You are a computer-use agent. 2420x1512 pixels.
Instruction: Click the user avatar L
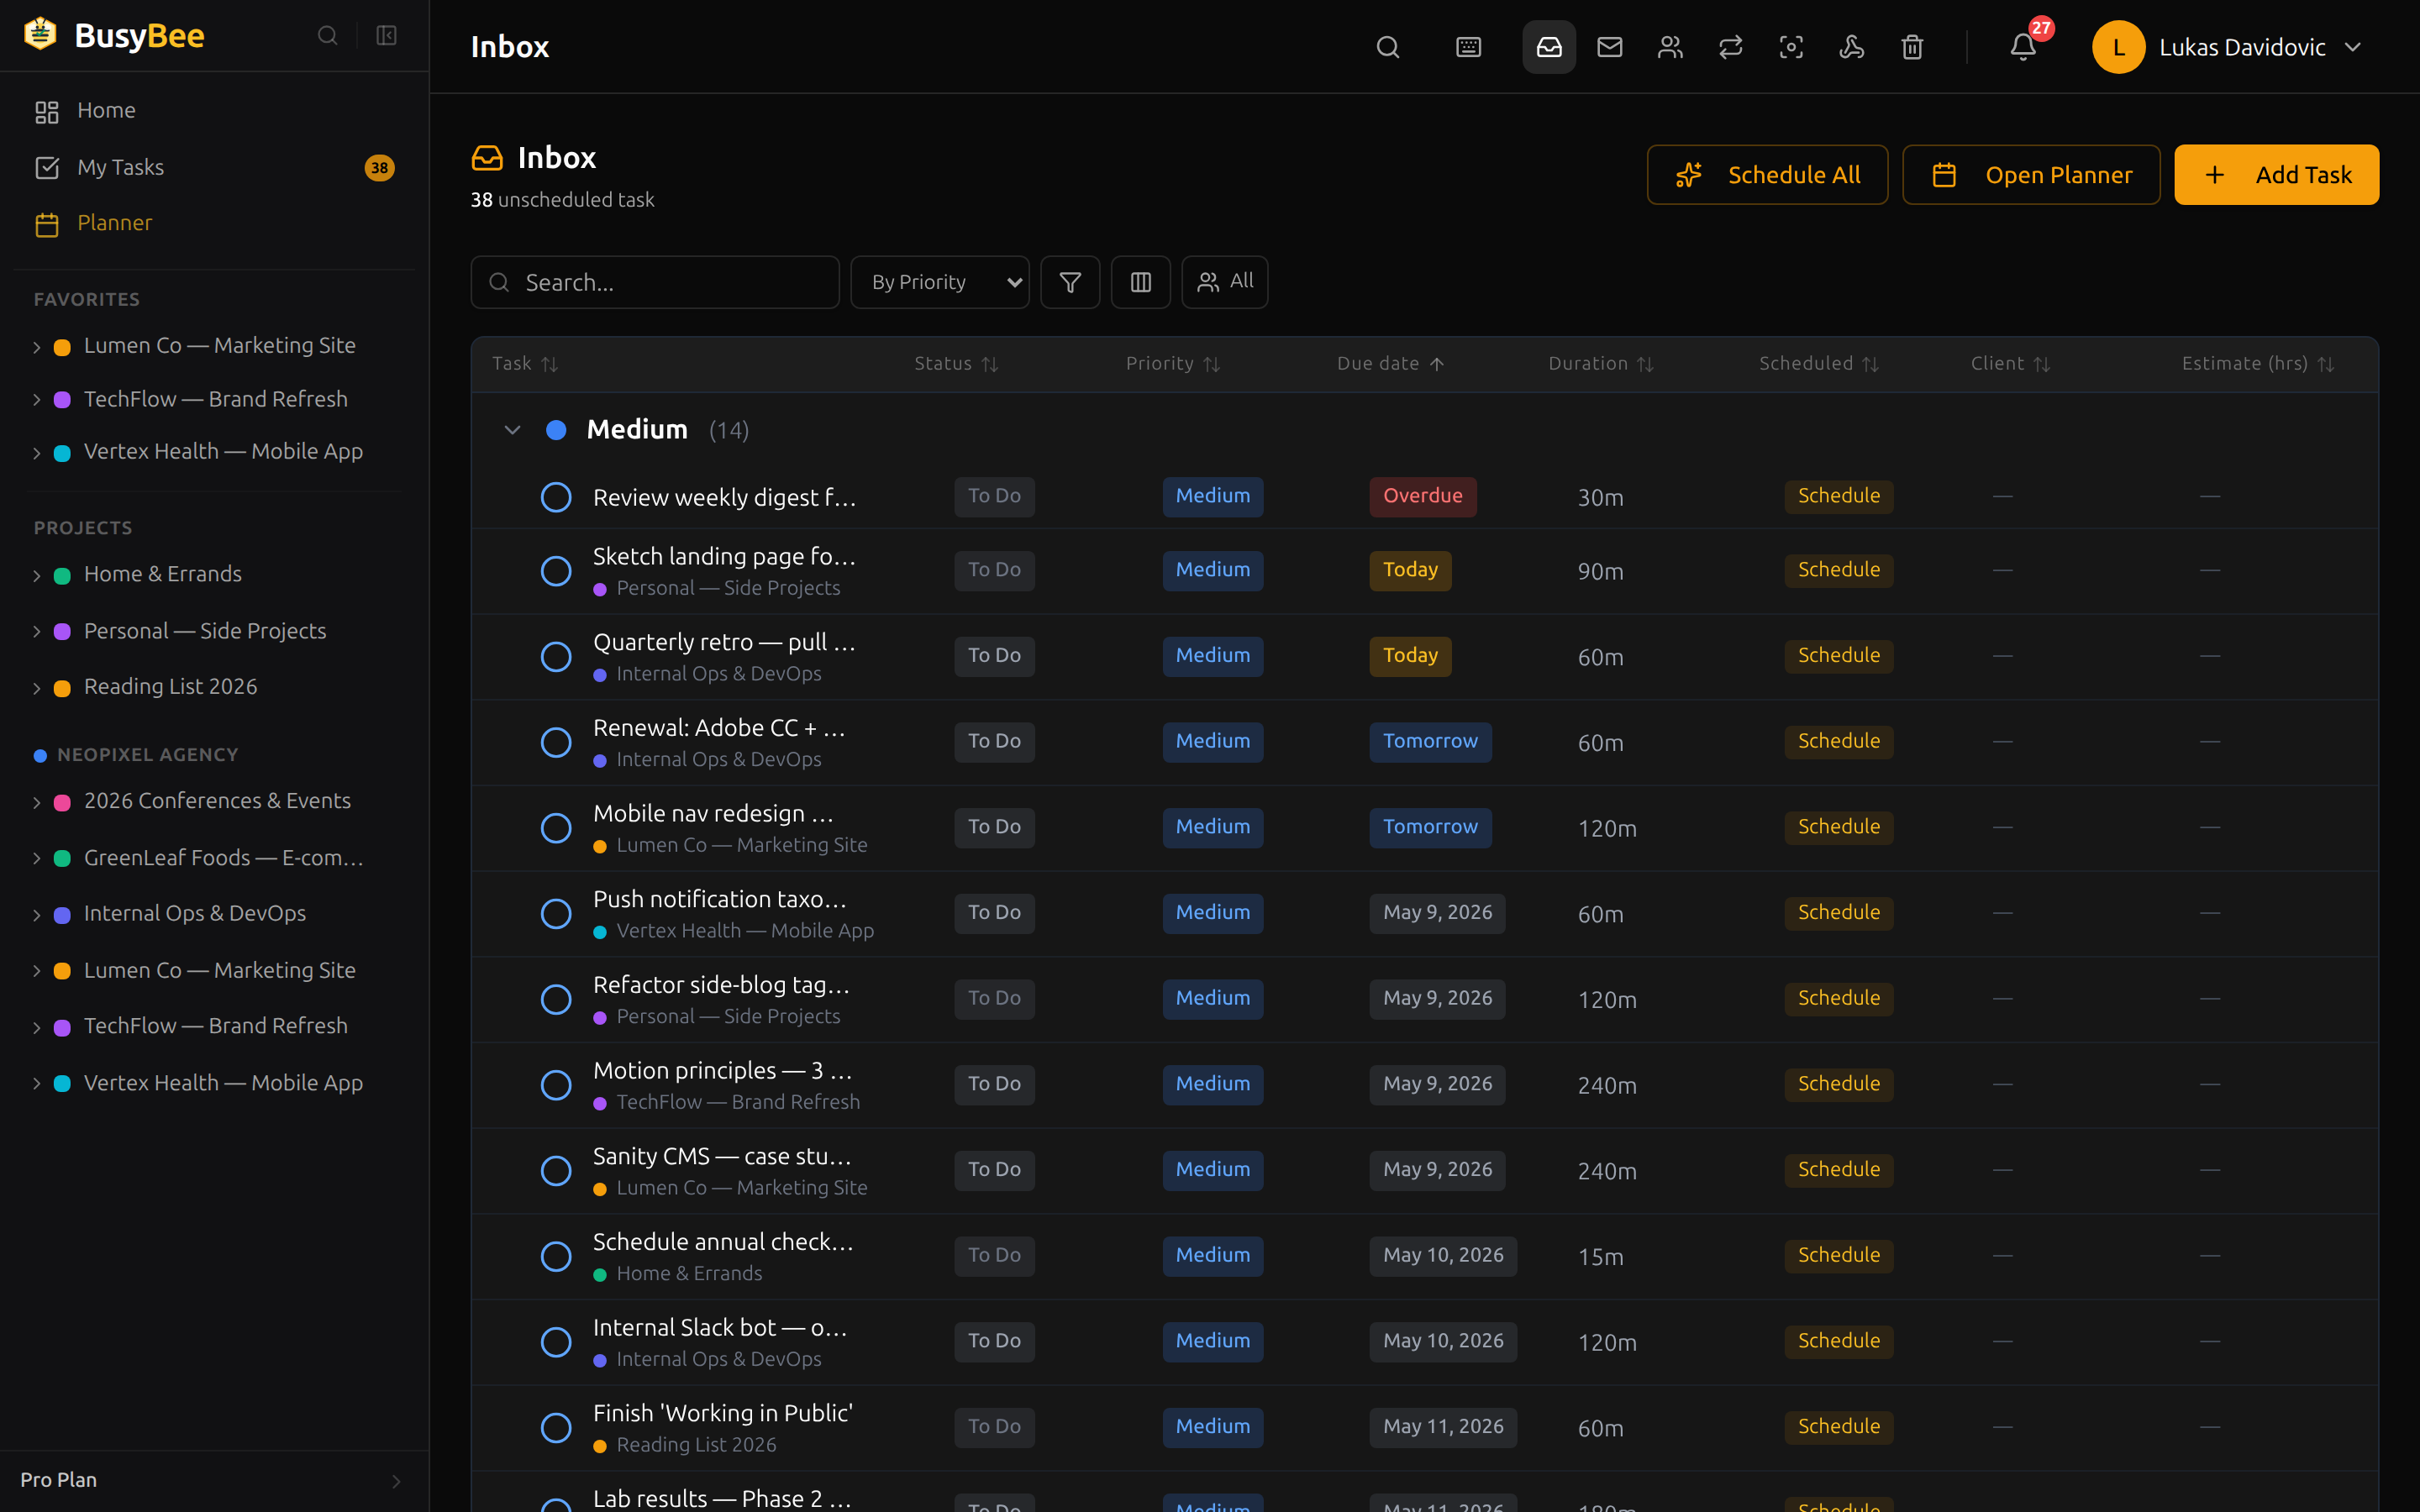2118,47
